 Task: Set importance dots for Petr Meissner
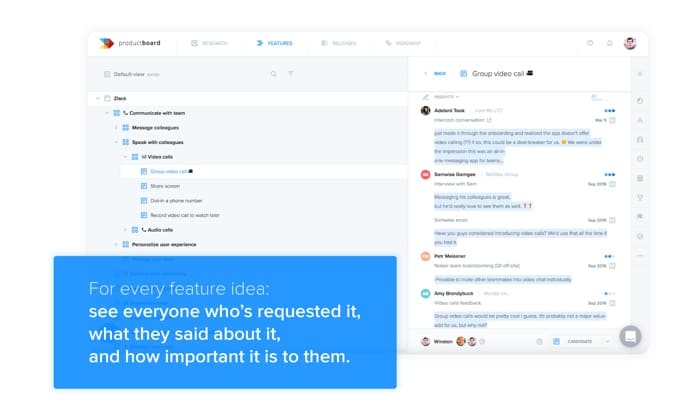[609, 257]
